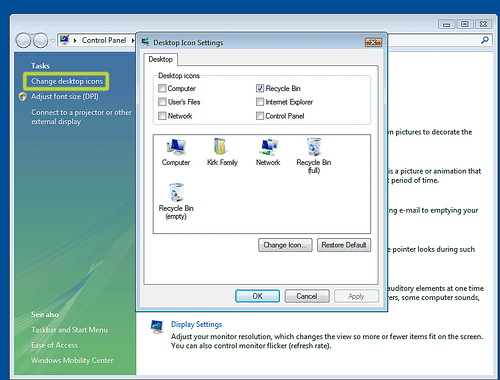
Task: Open Connect to a projector link
Action: tap(81, 117)
